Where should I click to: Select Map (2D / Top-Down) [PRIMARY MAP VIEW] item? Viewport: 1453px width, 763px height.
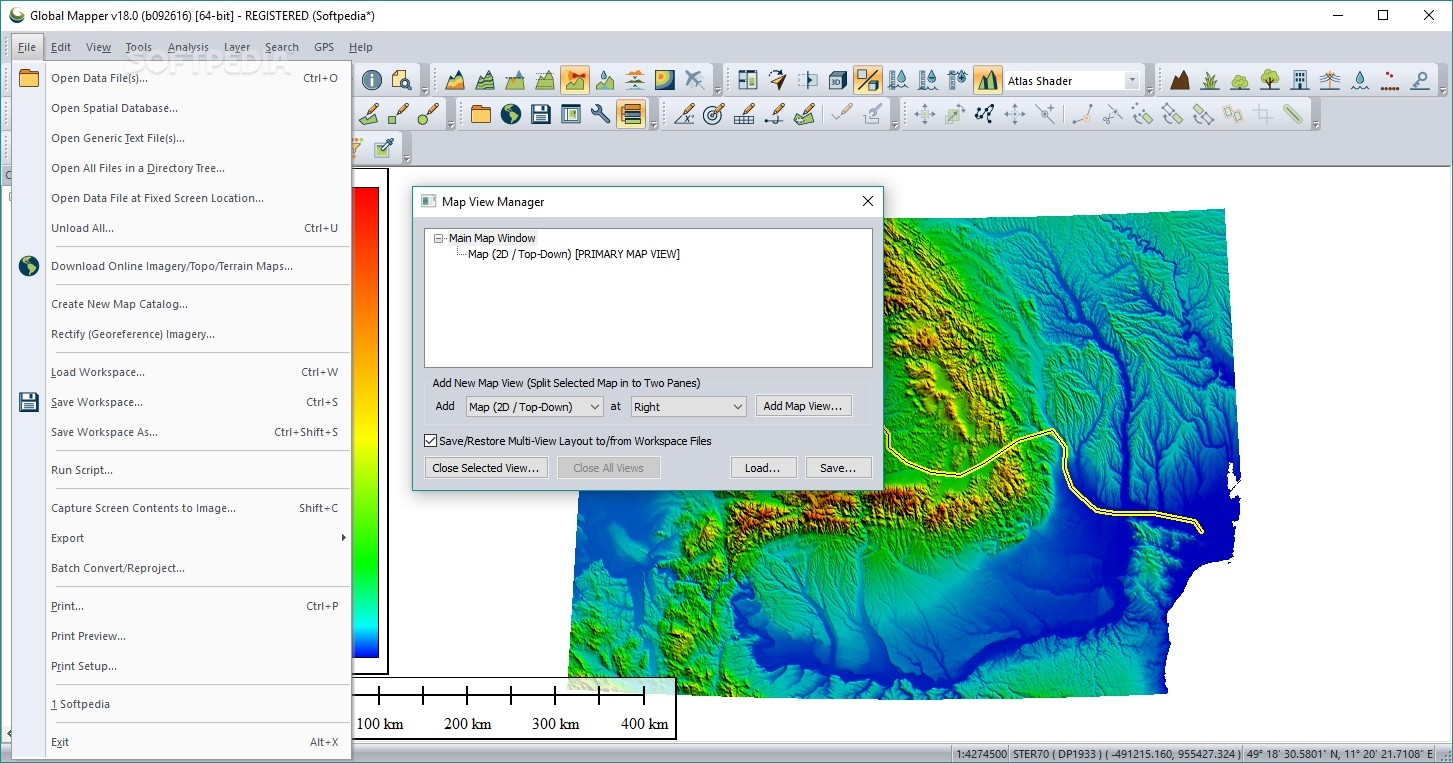[x=574, y=254]
